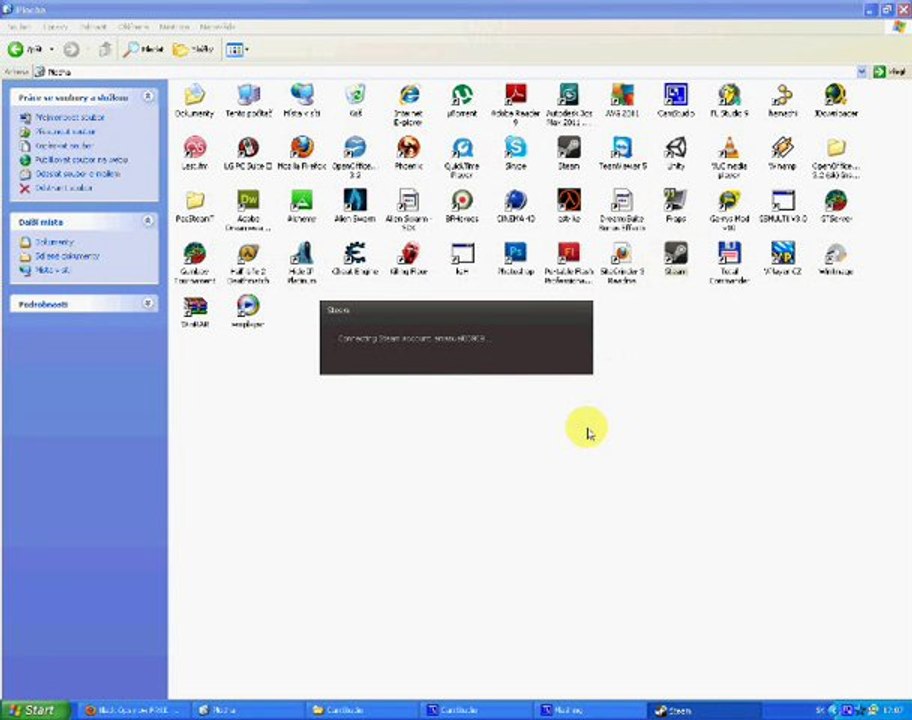
Task: Open the Zobrazit menu
Action: [93, 27]
